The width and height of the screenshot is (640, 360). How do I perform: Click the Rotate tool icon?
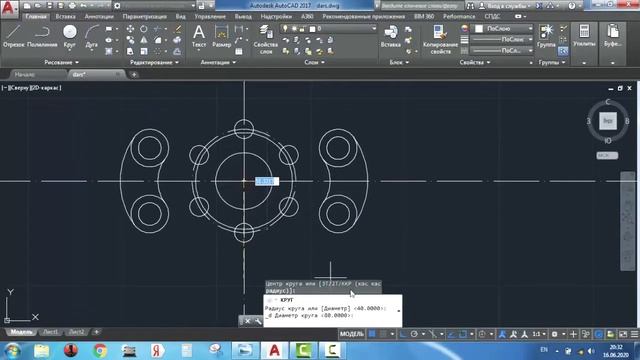click(144, 29)
